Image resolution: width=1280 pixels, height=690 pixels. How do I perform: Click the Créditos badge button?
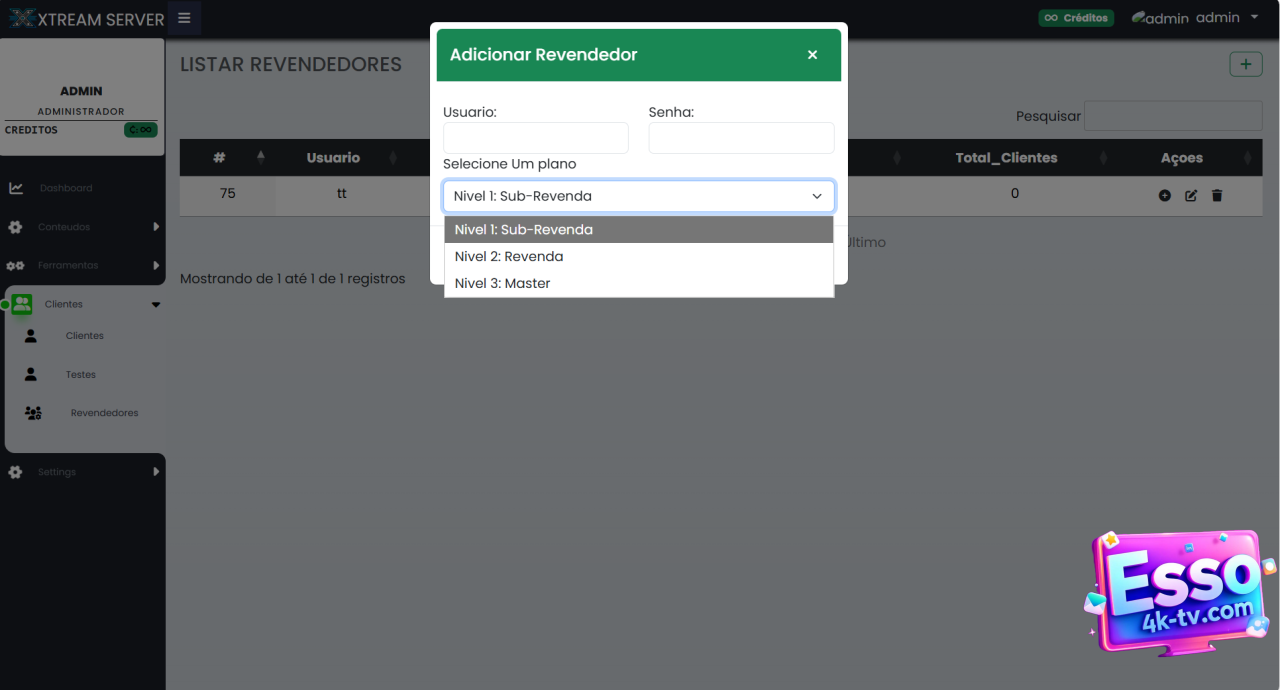(x=1076, y=18)
